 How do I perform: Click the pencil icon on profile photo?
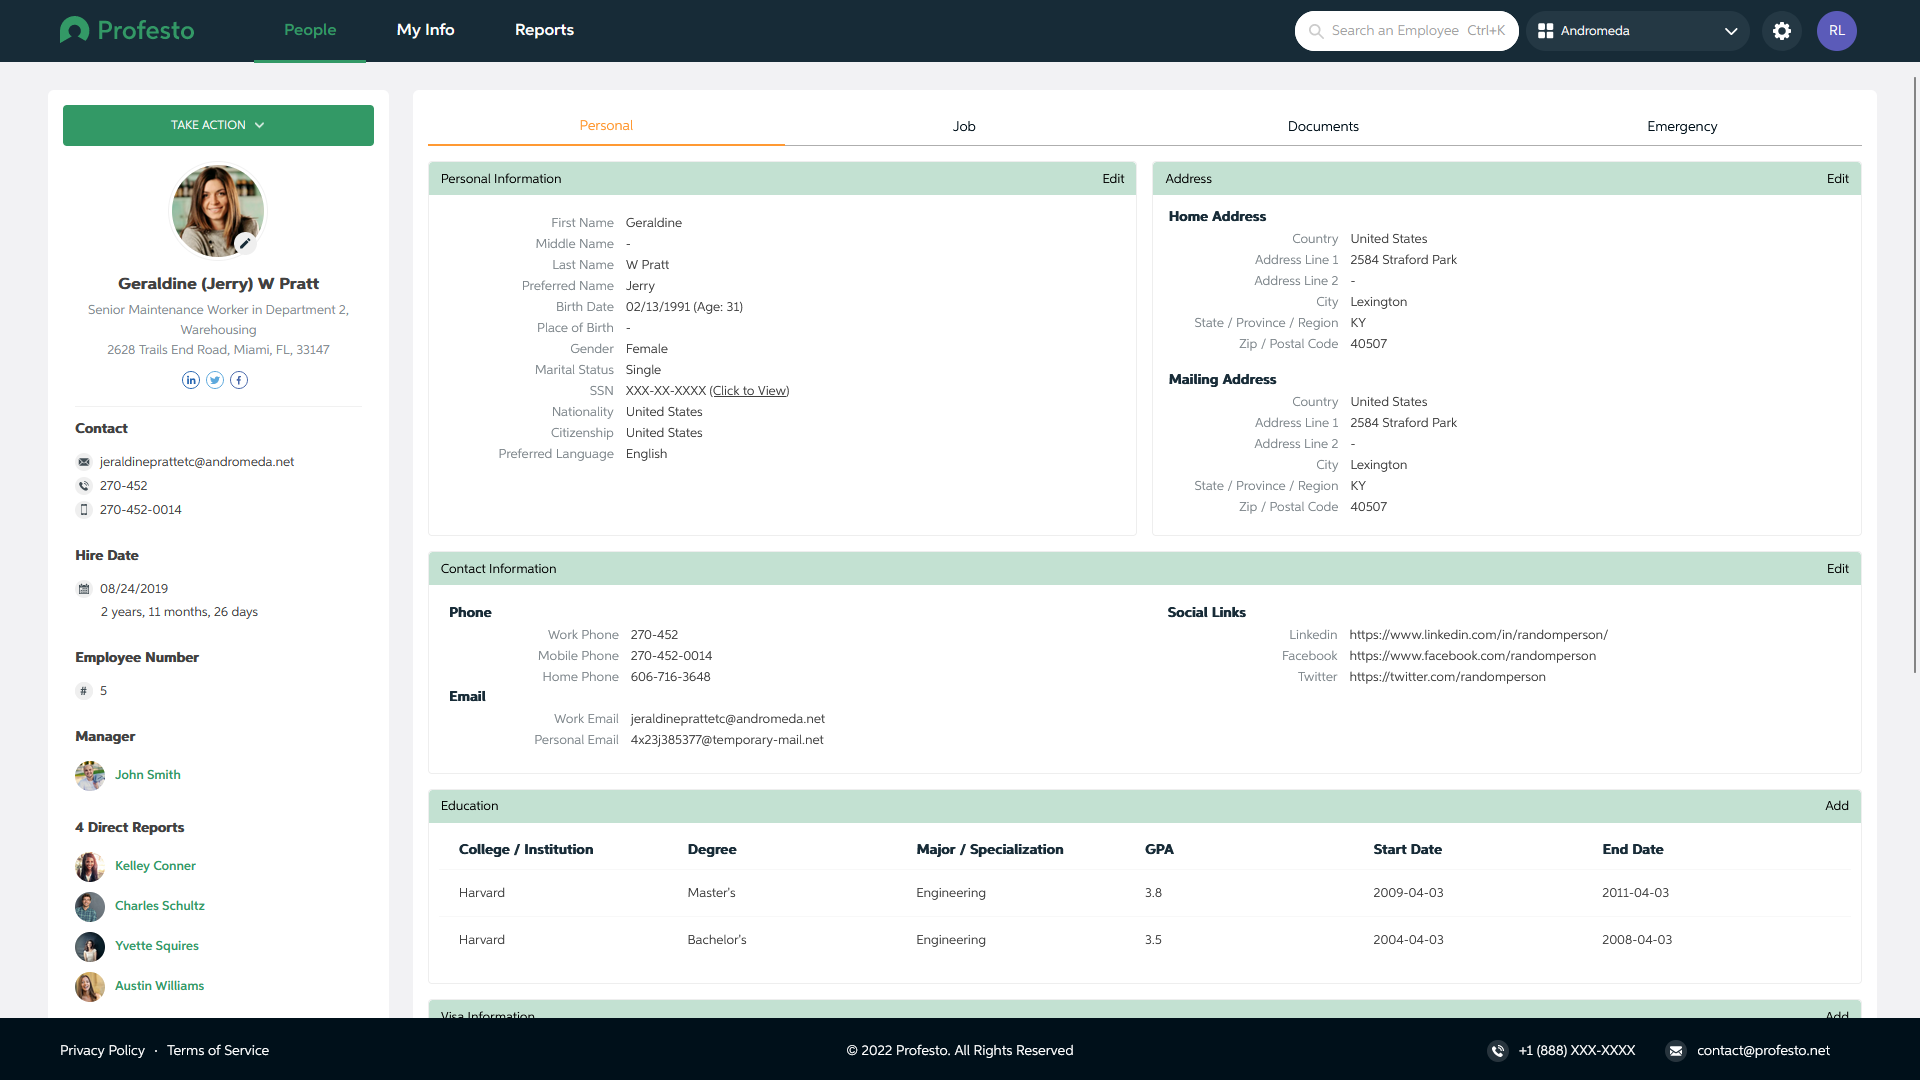point(245,243)
